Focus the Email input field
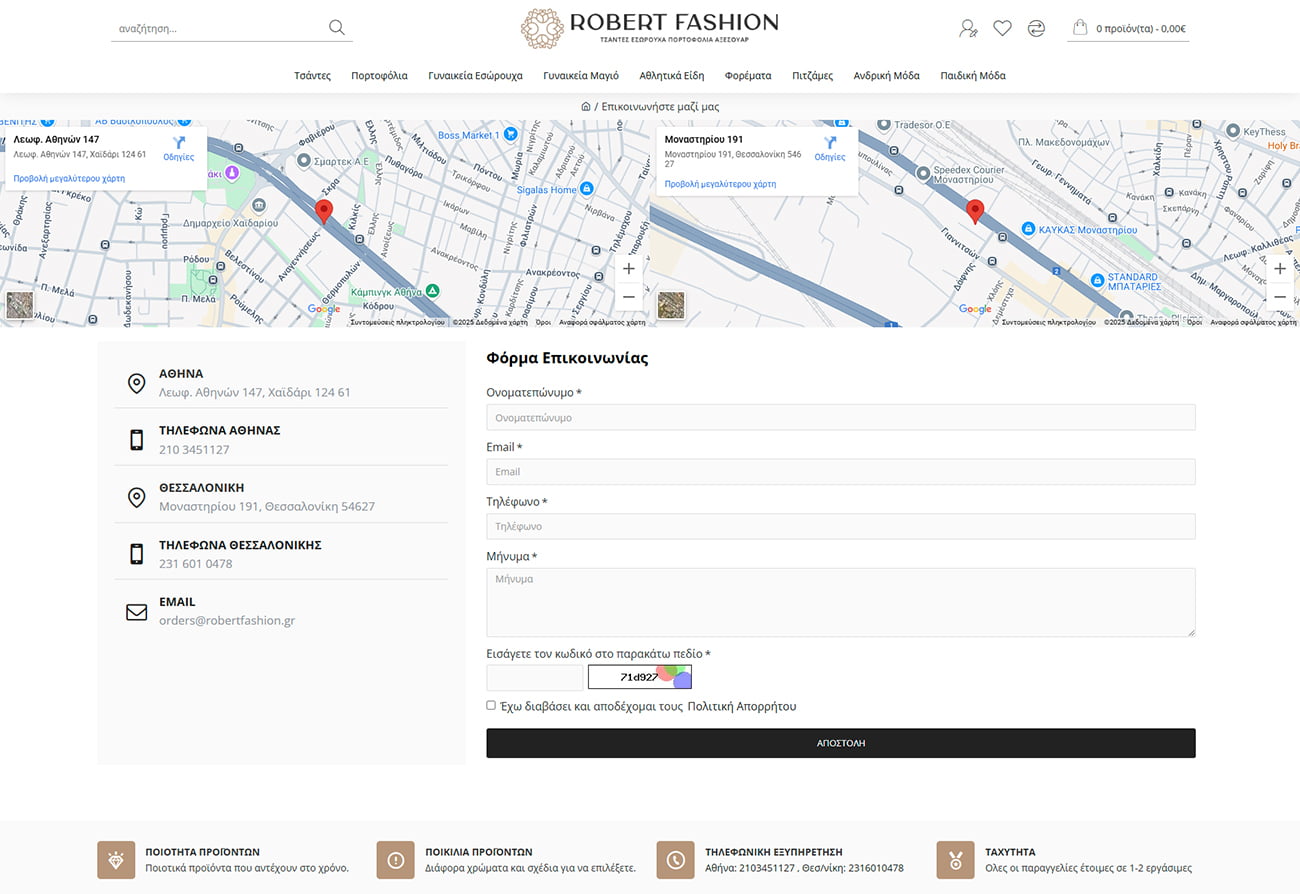This screenshot has height=894, width=1300. click(x=841, y=472)
